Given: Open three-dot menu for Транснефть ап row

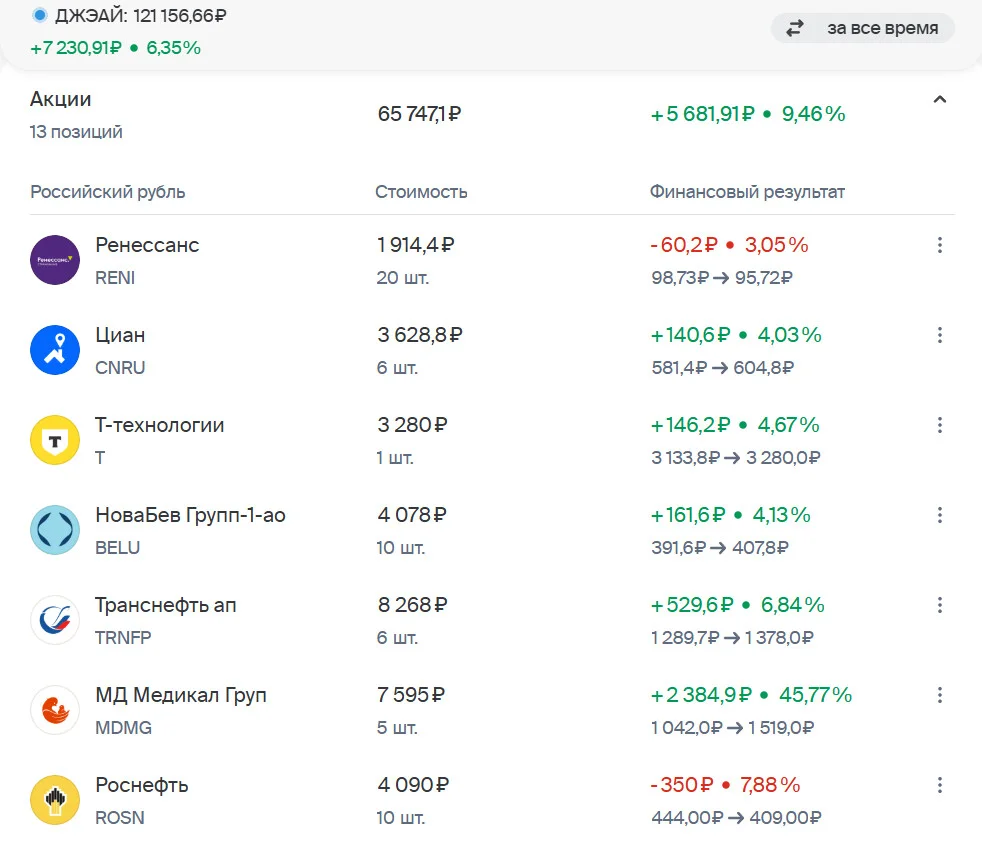Looking at the screenshot, I should (939, 605).
